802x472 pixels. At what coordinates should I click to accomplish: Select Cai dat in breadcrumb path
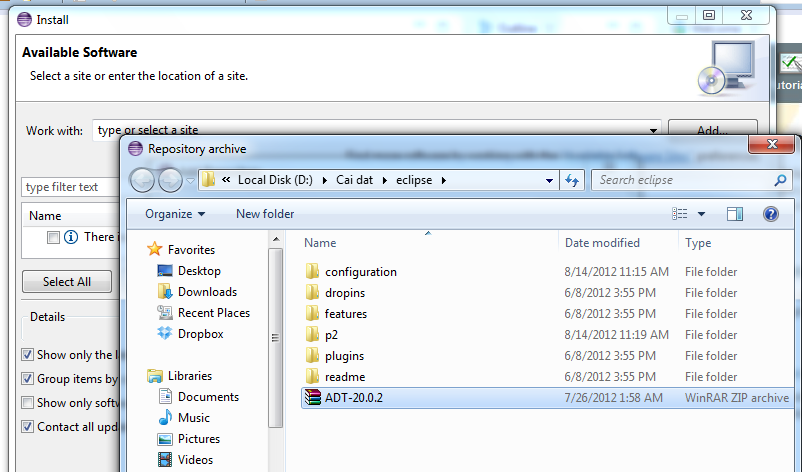[354, 180]
